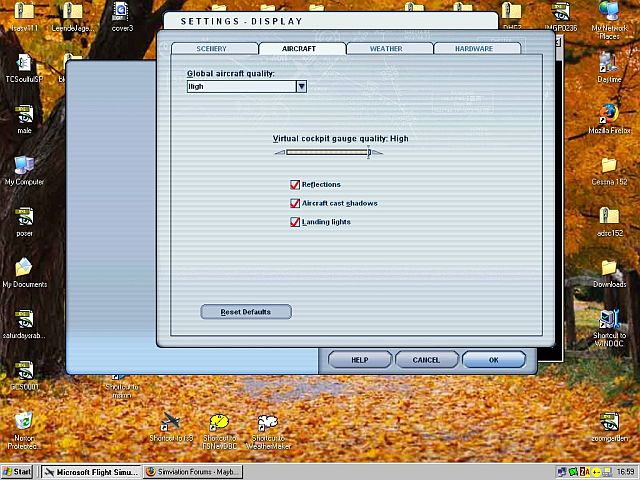Disable the Landing lights checkbox
This screenshot has height=480, width=640.
coord(295,222)
